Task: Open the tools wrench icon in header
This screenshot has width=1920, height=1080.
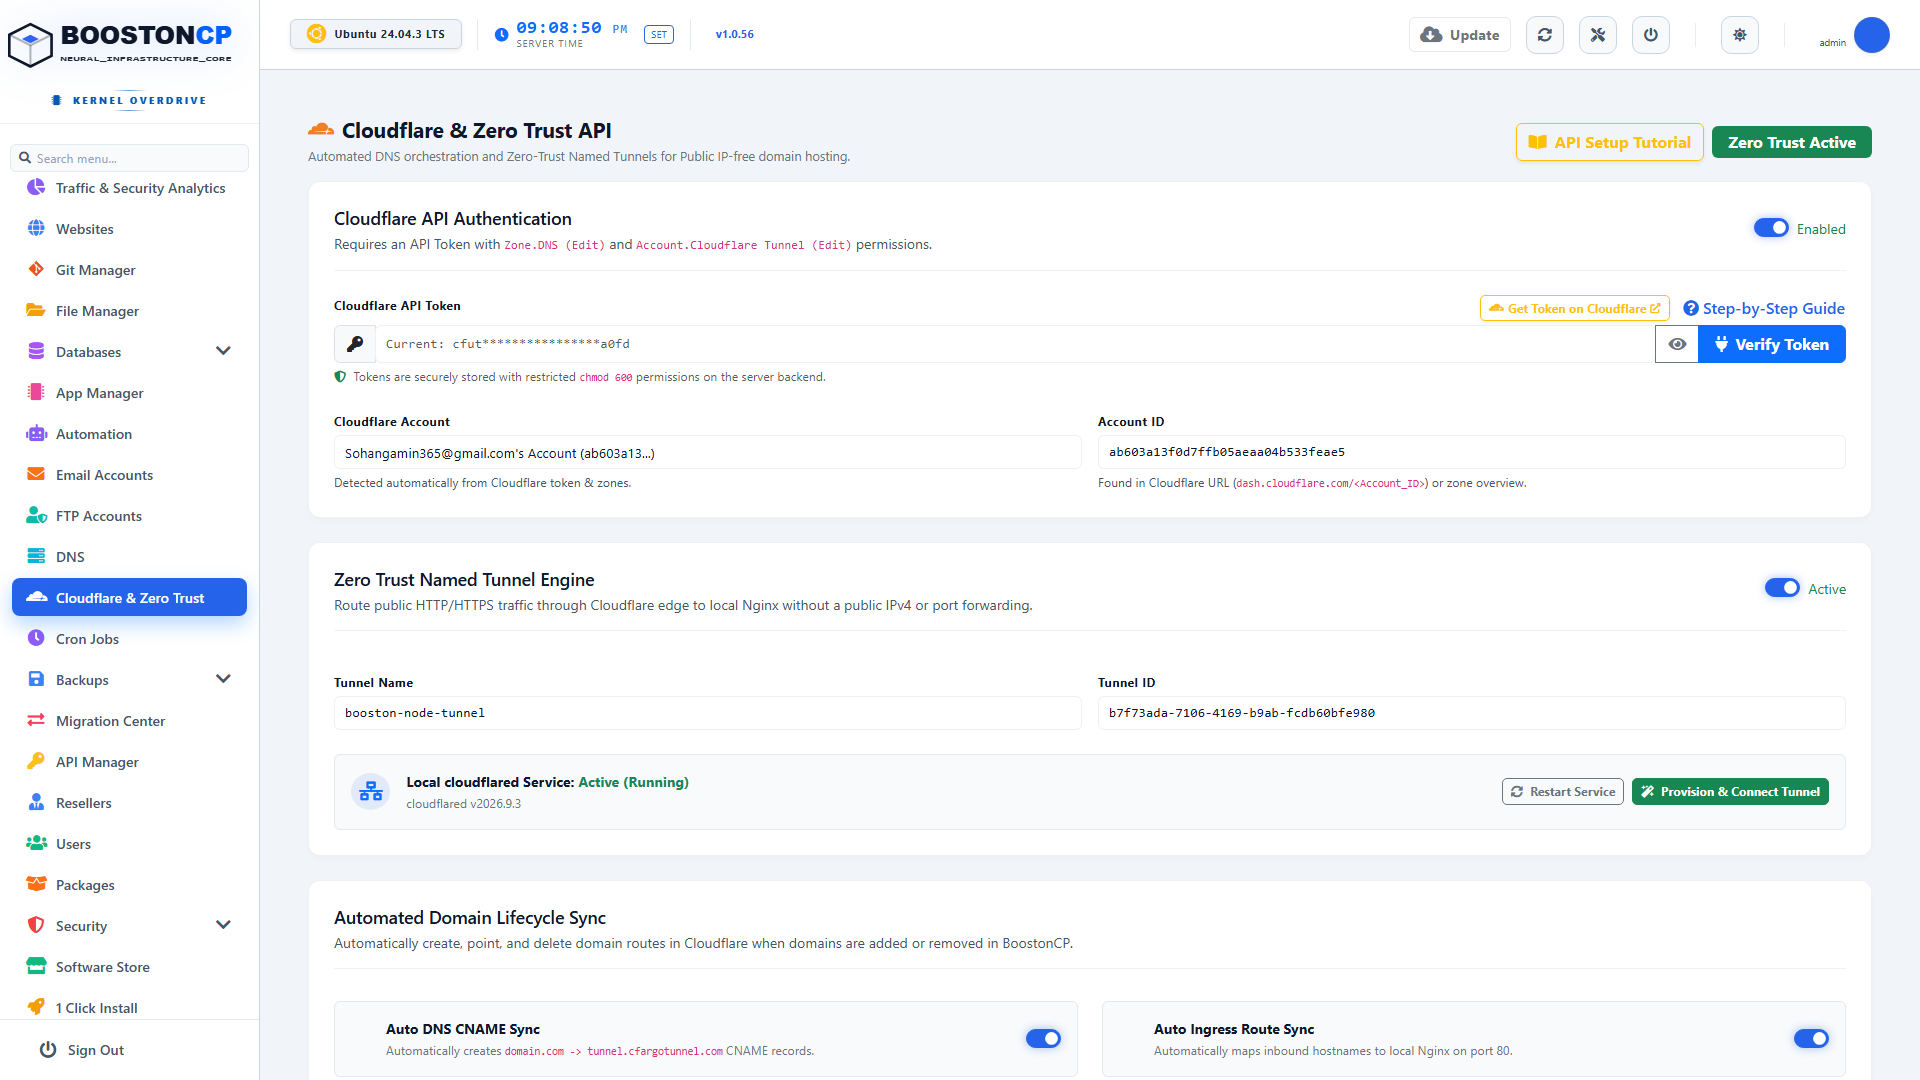Action: (1598, 35)
